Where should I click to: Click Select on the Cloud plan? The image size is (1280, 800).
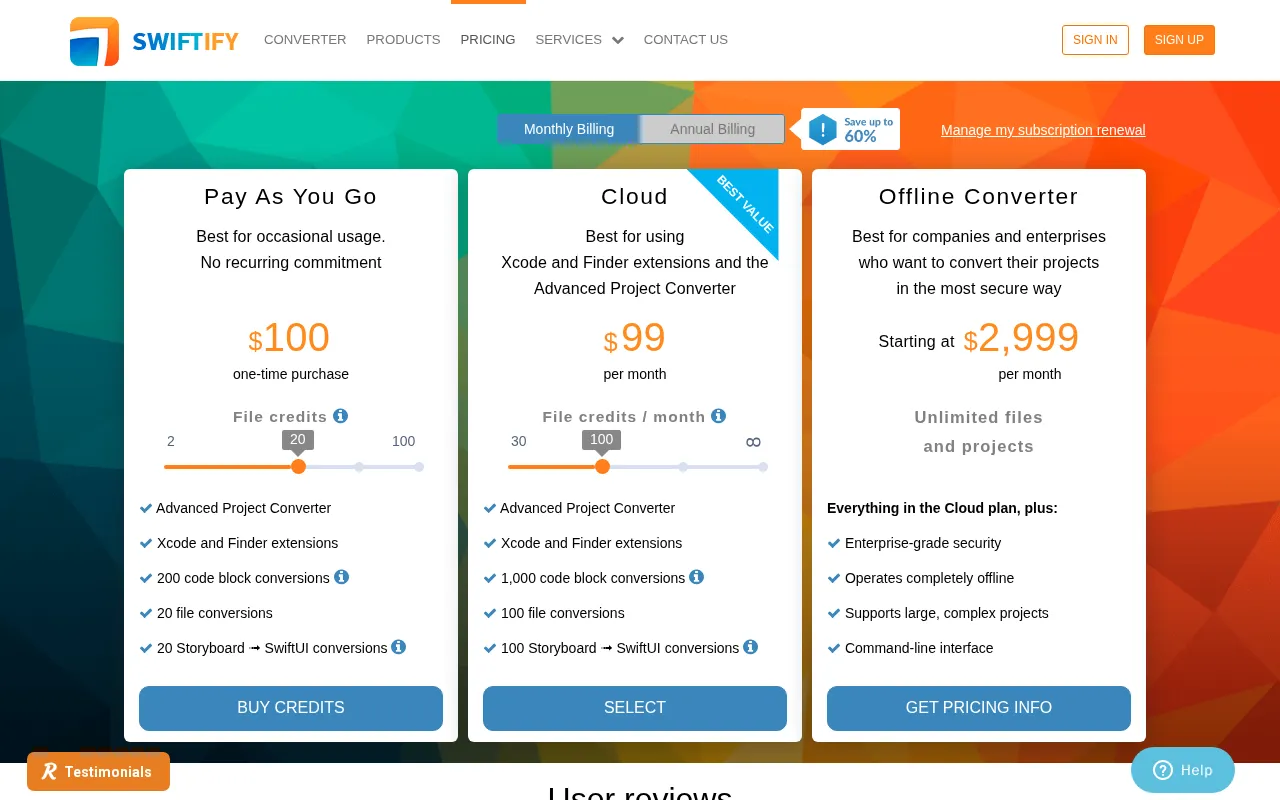[635, 708]
